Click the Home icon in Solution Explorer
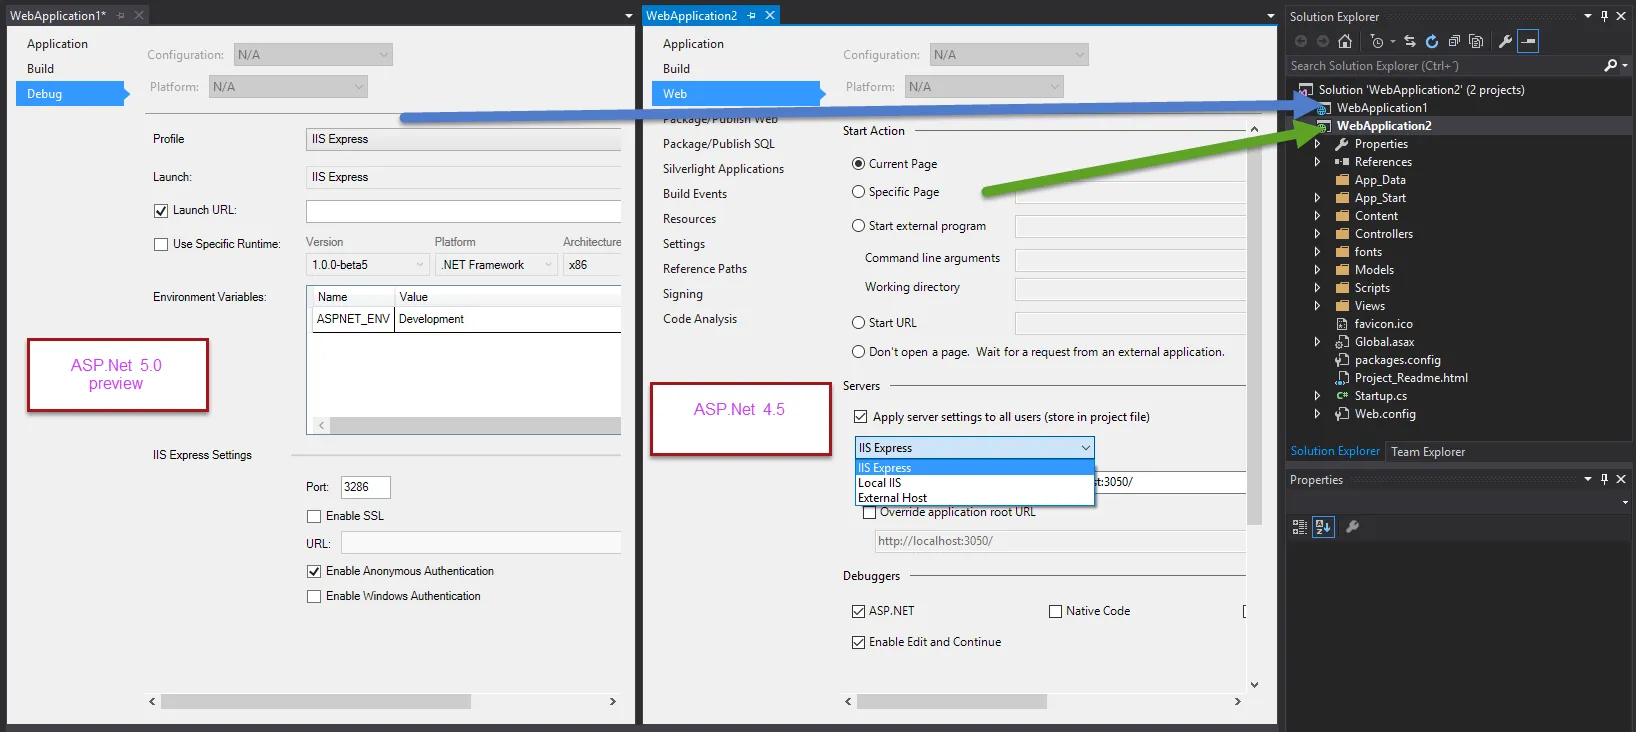 pos(1345,41)
